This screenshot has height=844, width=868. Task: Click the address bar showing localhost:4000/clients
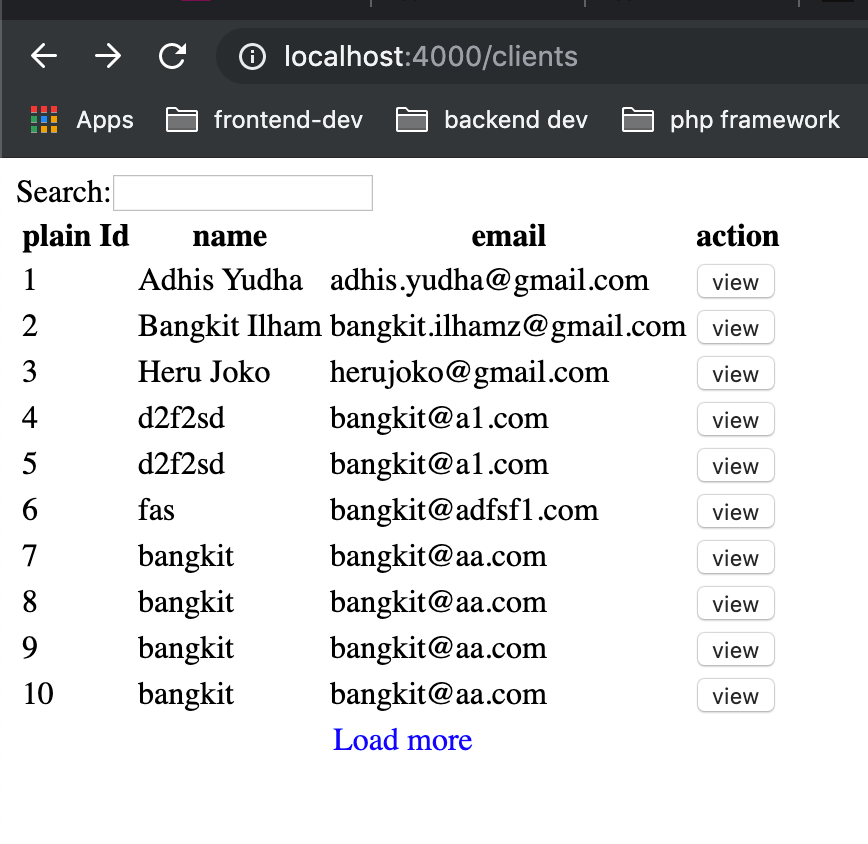(430, 56)
